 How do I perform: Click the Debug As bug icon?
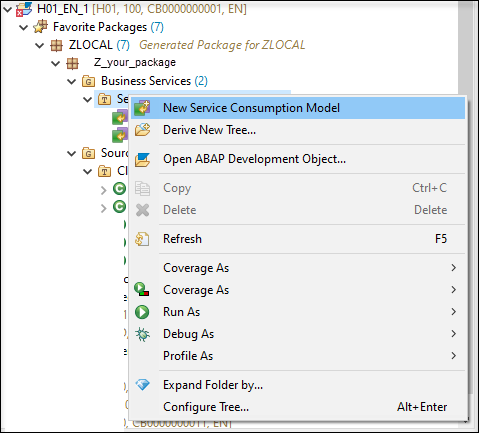(142, 334)
